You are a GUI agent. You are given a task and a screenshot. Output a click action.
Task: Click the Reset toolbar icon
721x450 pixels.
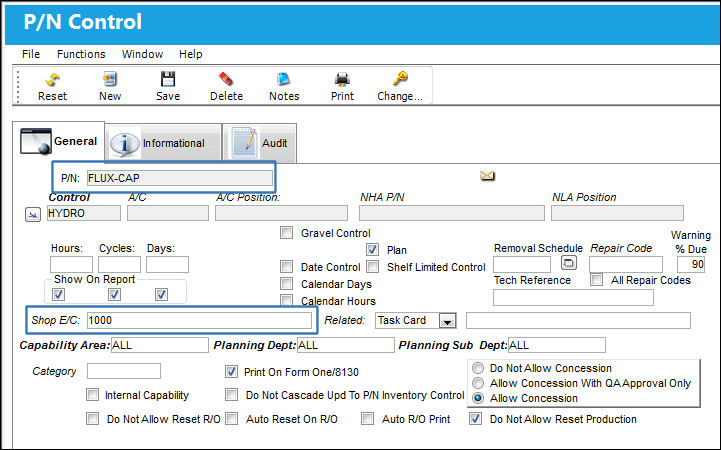pos(52,80)
